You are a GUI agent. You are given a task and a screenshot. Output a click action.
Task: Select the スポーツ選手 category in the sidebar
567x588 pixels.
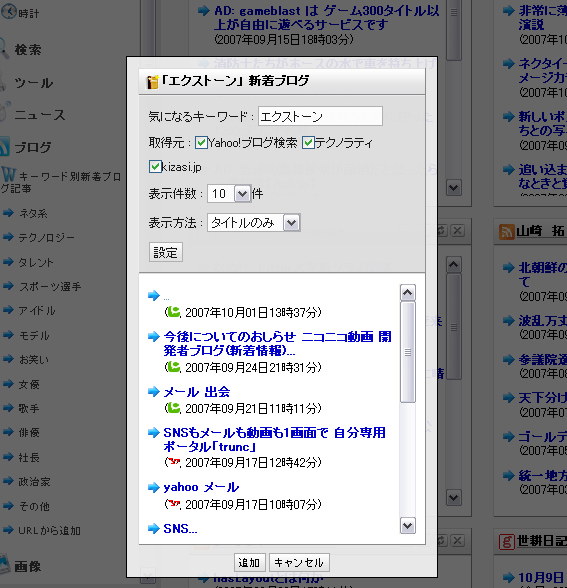(x=50, y=286)
